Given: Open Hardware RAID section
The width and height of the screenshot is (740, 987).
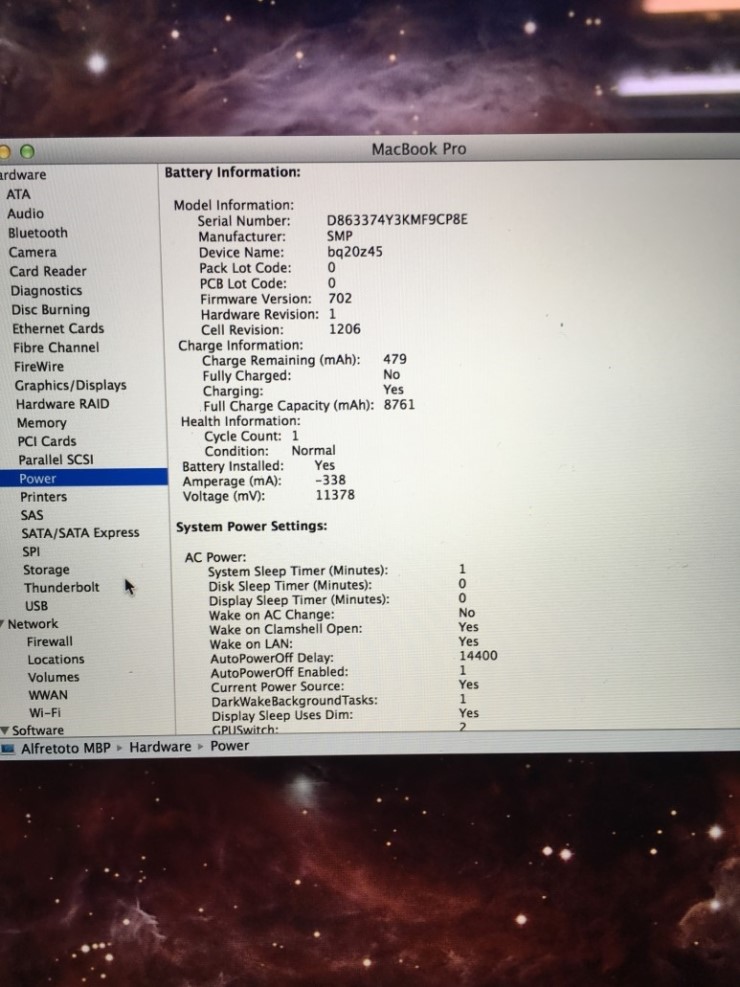Looking at the screenshot, I should click(62, 404).
